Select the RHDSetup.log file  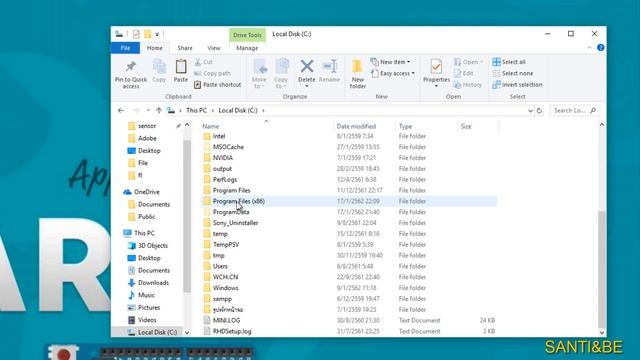click(x=232, y=331)
